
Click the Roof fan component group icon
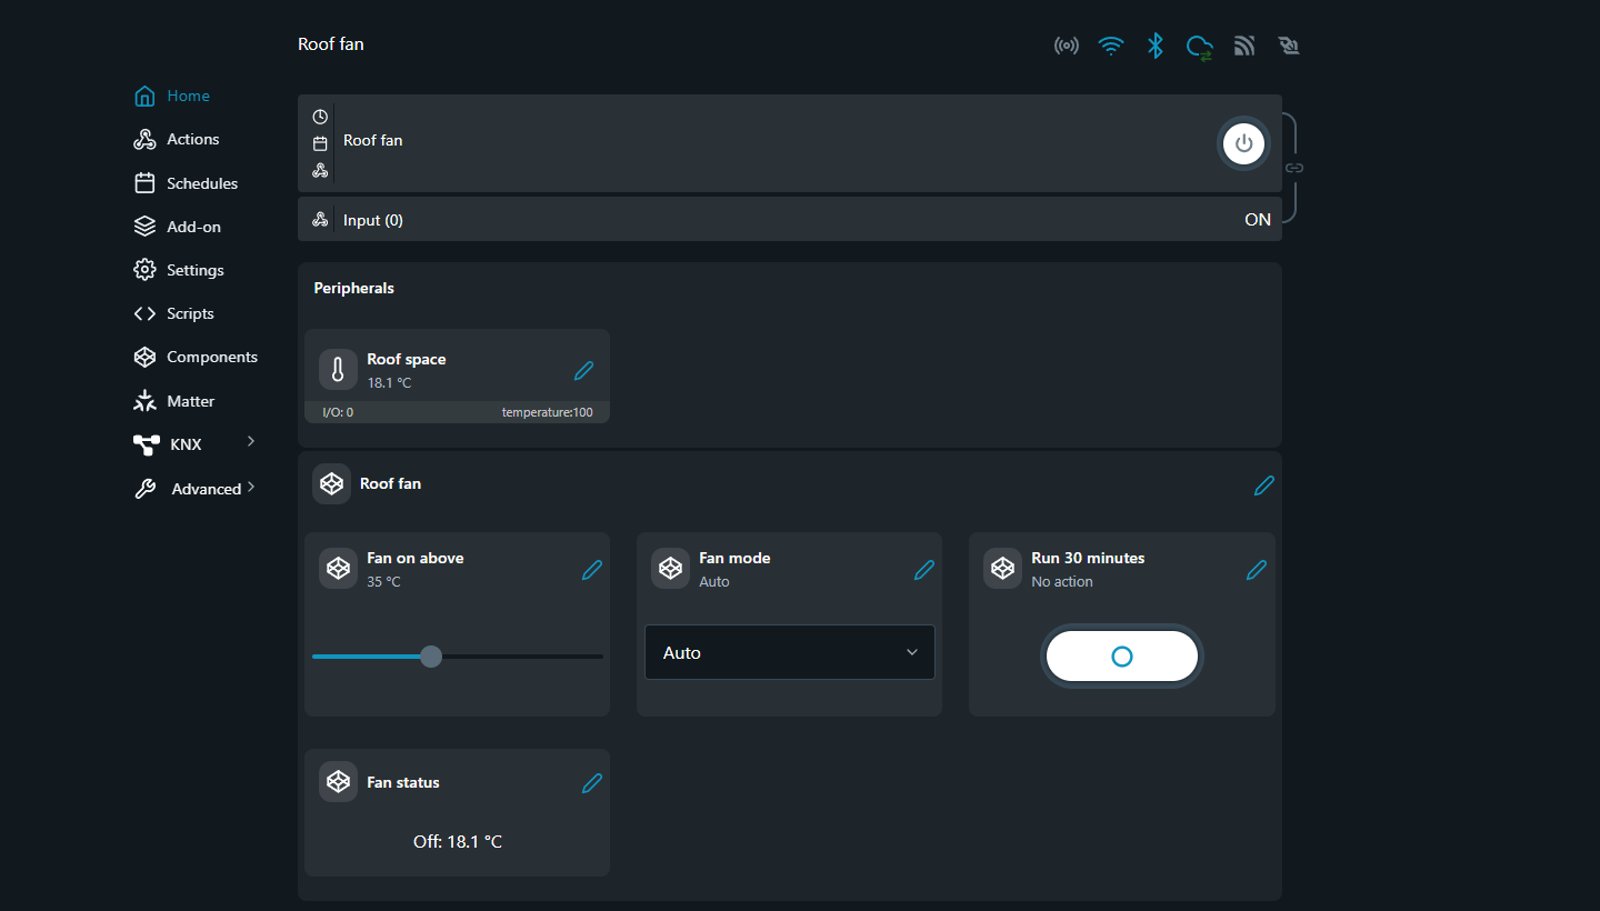coord(332,484)
